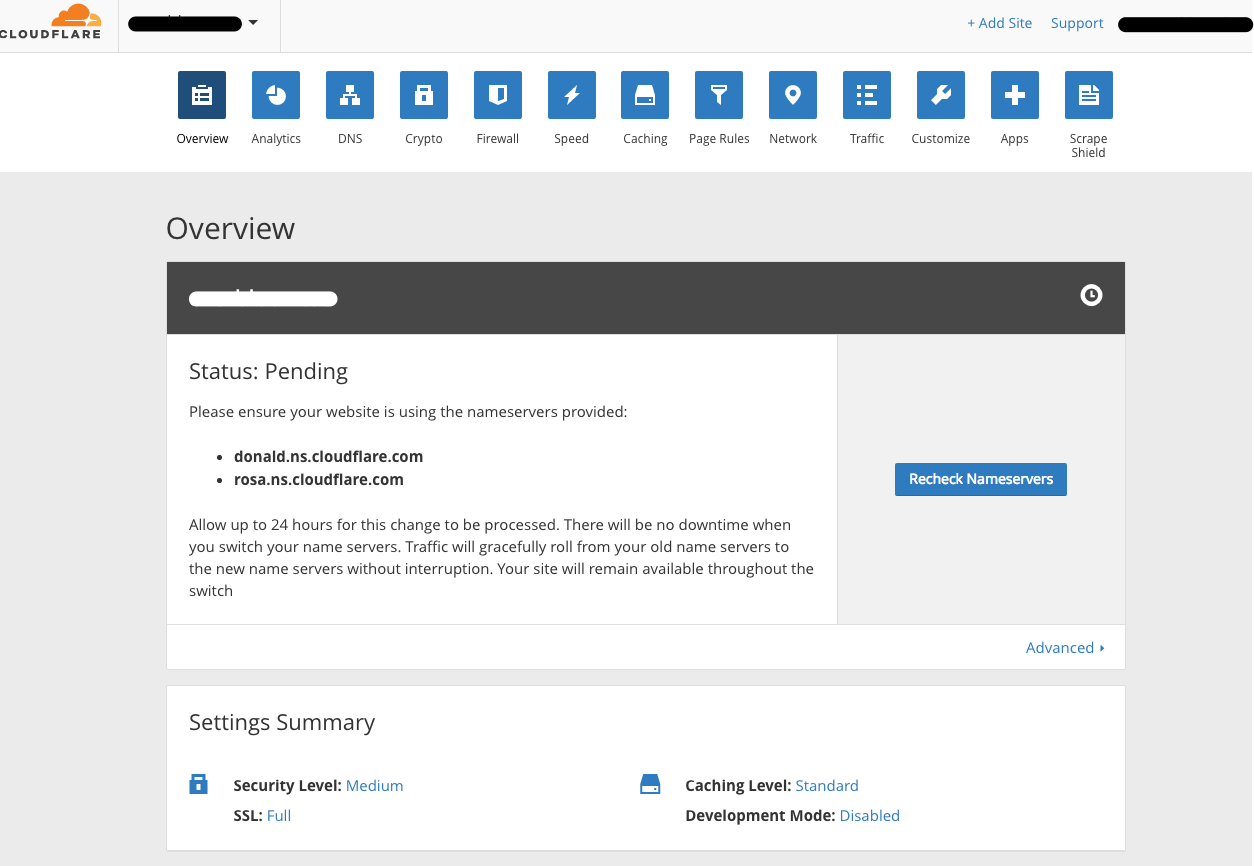Open the Analytics pie chart icon

[276, 95]
